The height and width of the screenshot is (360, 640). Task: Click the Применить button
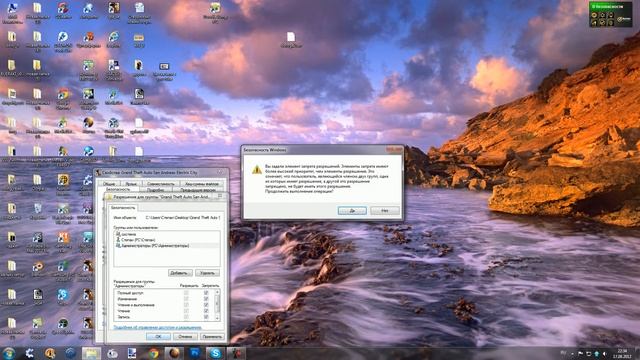click(212, 337)
